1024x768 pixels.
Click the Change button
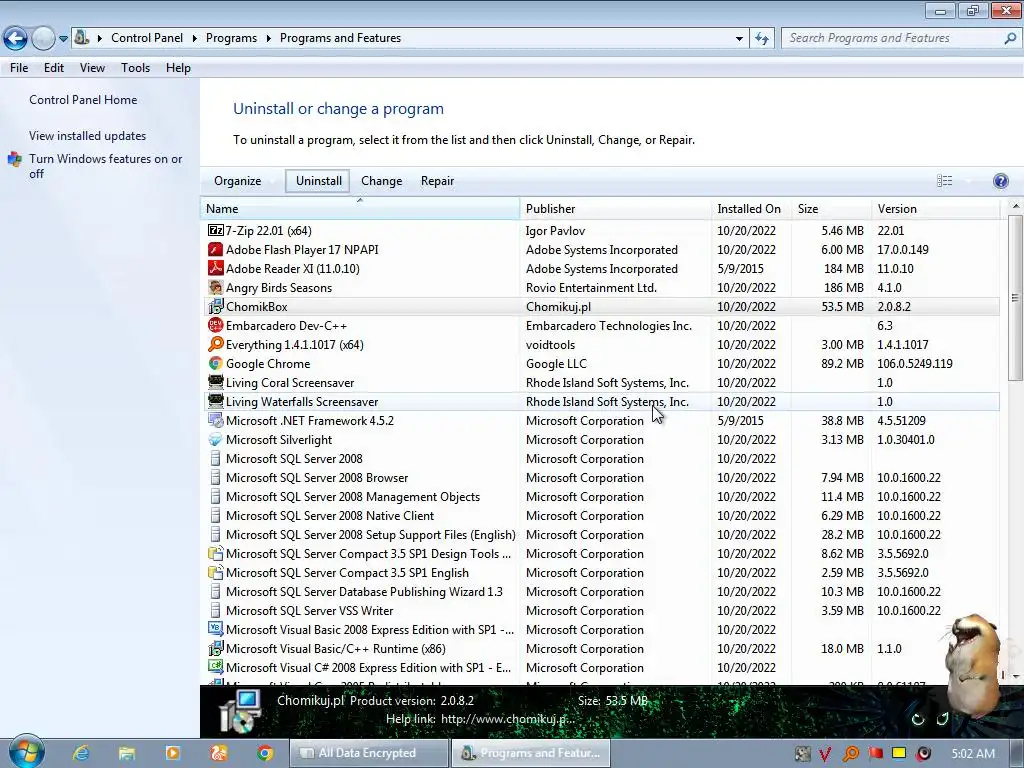click(381, 181)
